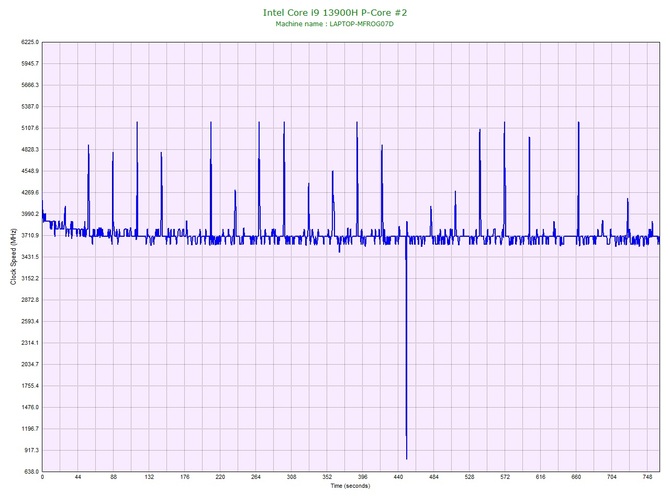Click the 1476.0 y-axis value

pos(30,407)
